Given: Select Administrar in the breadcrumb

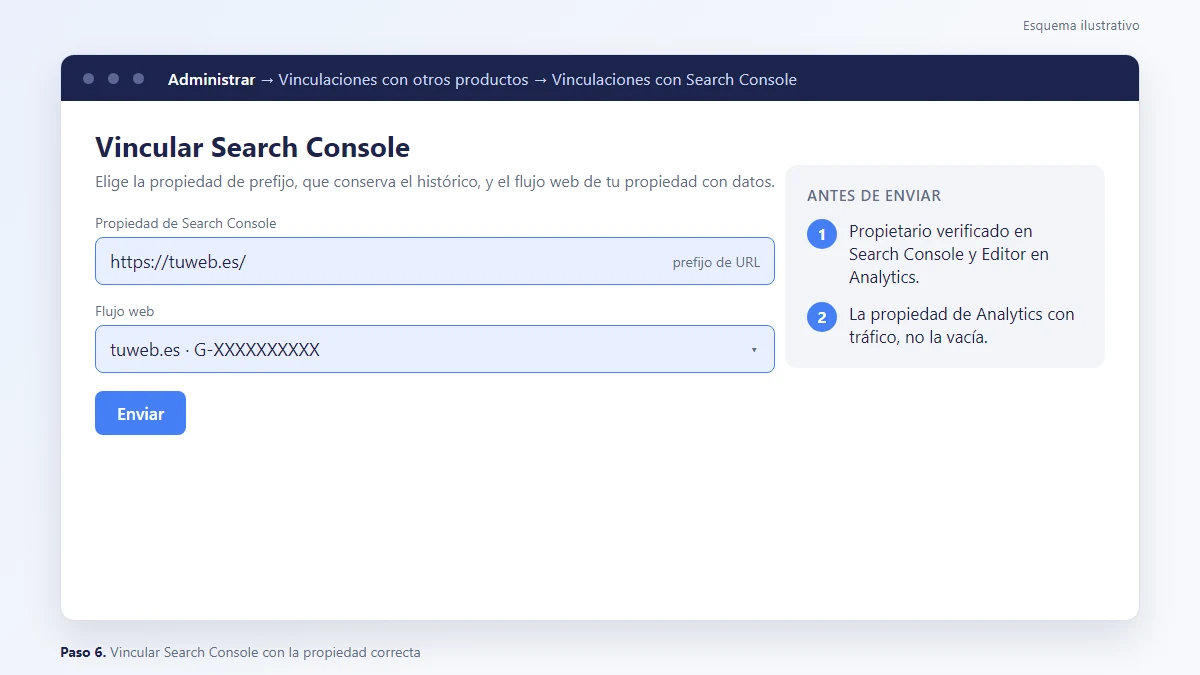Looking at the screenshot, I should tap(211, 79).
